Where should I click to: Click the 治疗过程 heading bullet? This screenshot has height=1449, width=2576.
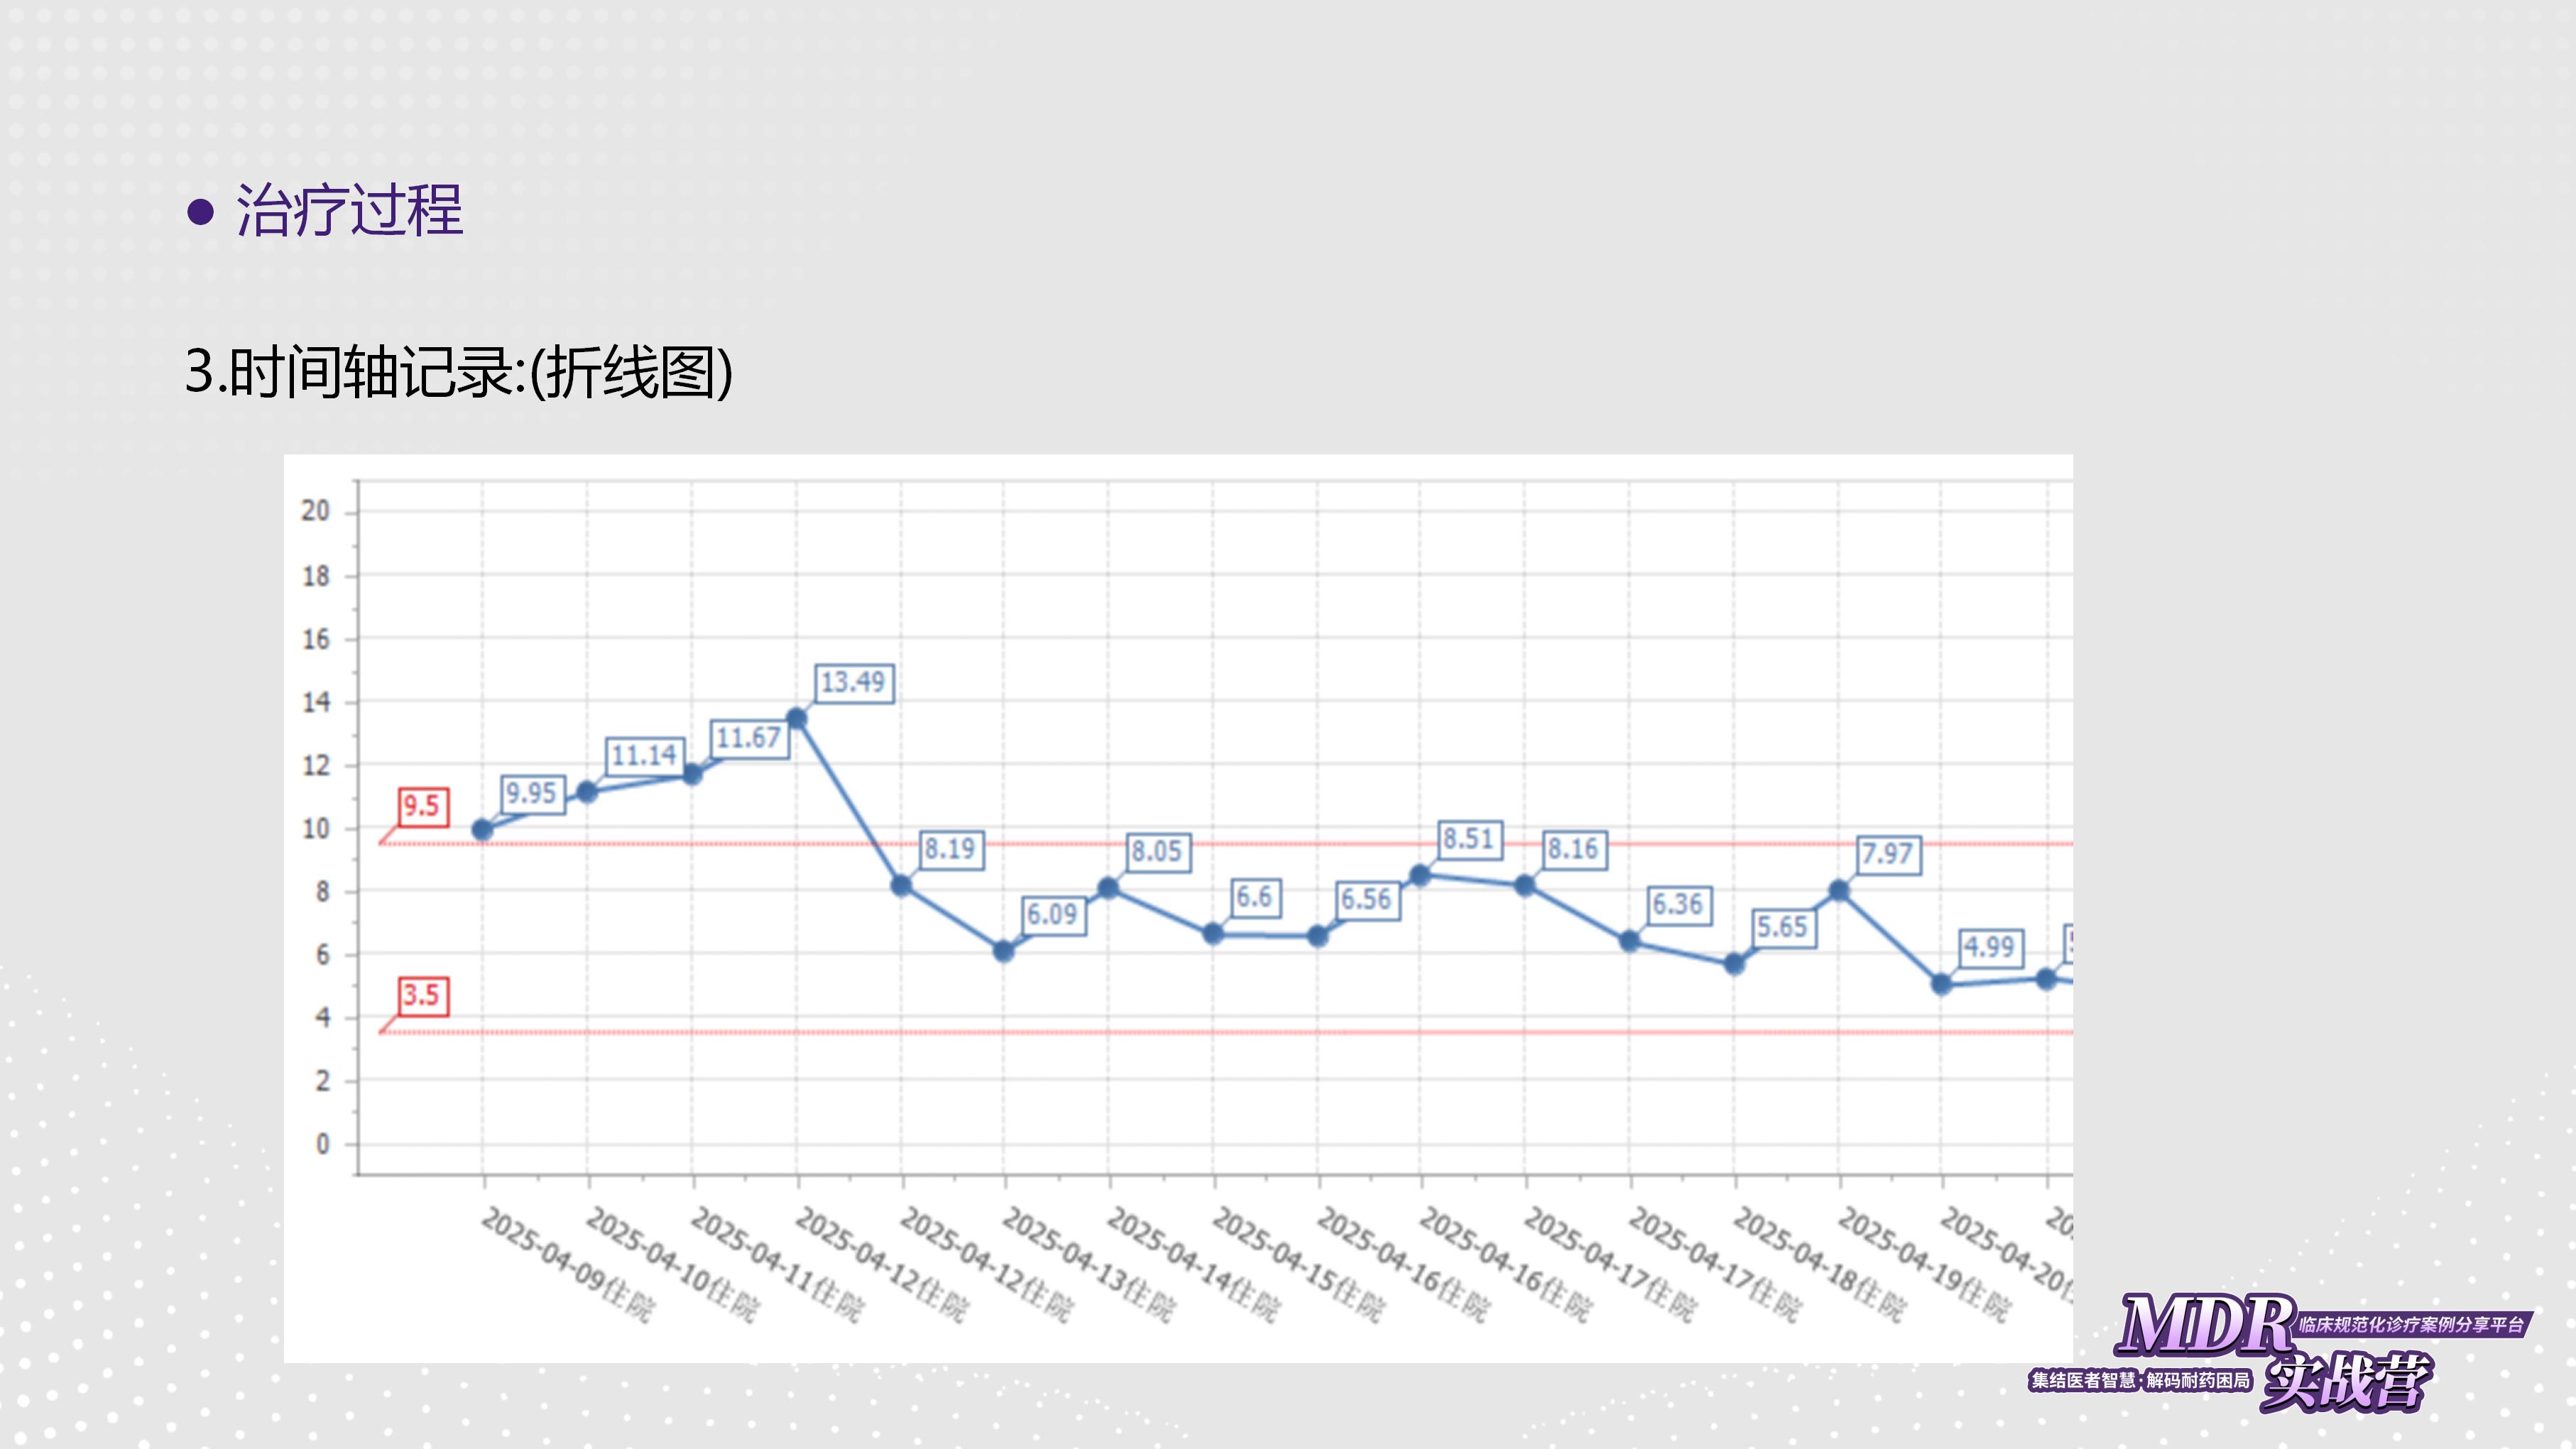[x=201, y=211]
